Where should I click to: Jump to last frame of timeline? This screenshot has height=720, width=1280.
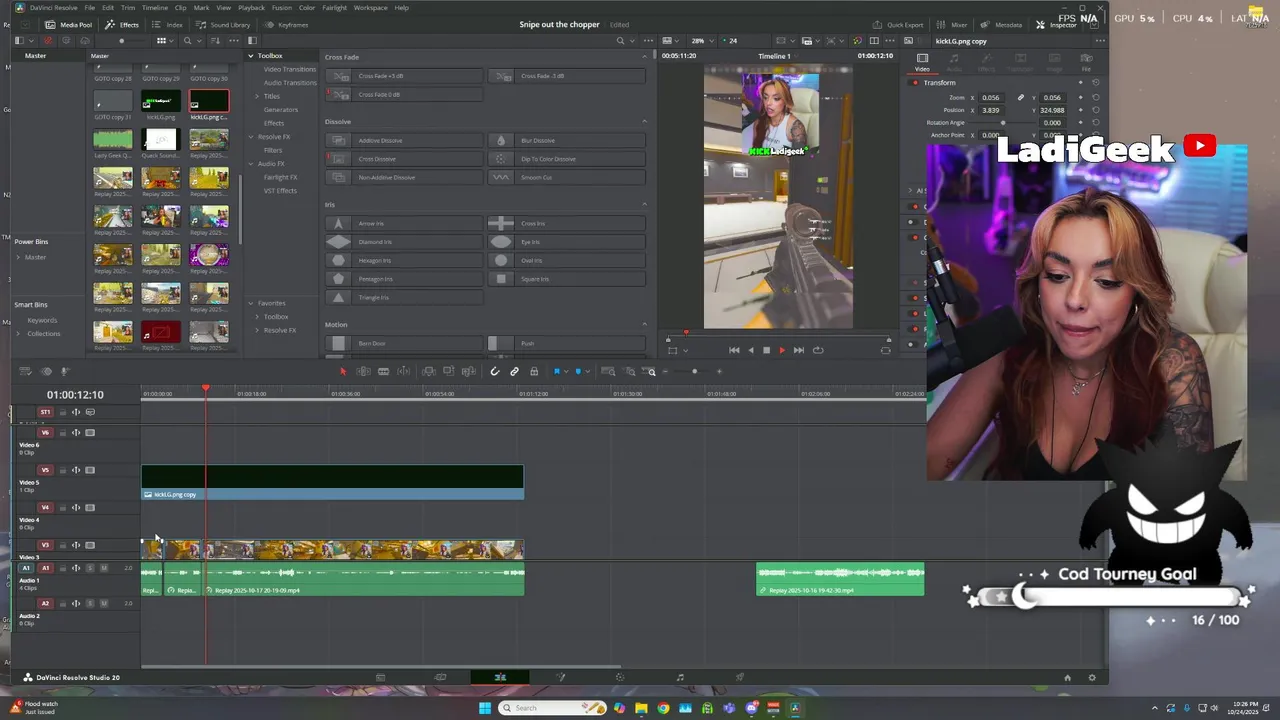click(798, 350)
